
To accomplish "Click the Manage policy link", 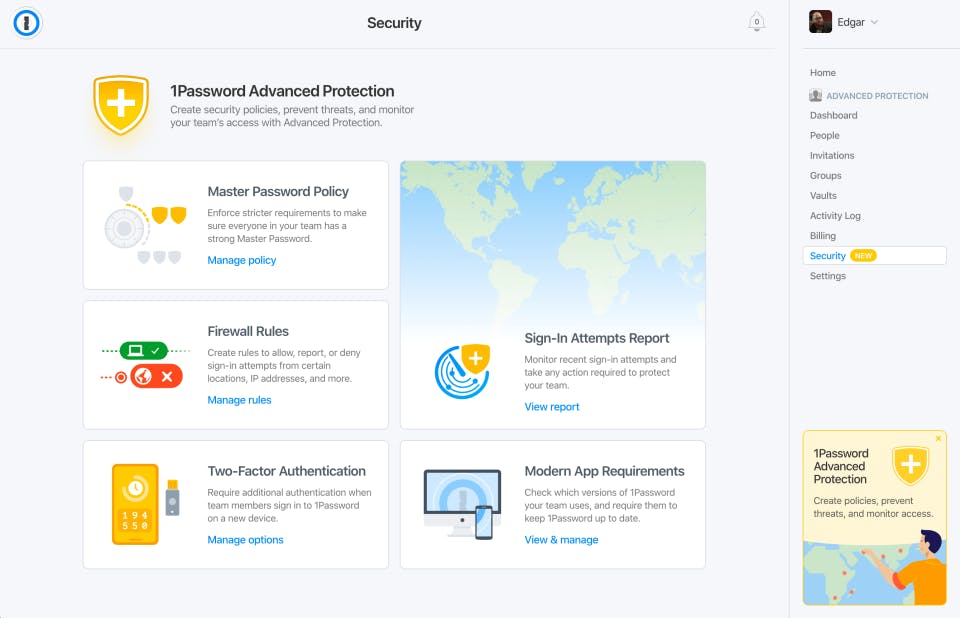I will pyautogui.click(x=241, y=260).
